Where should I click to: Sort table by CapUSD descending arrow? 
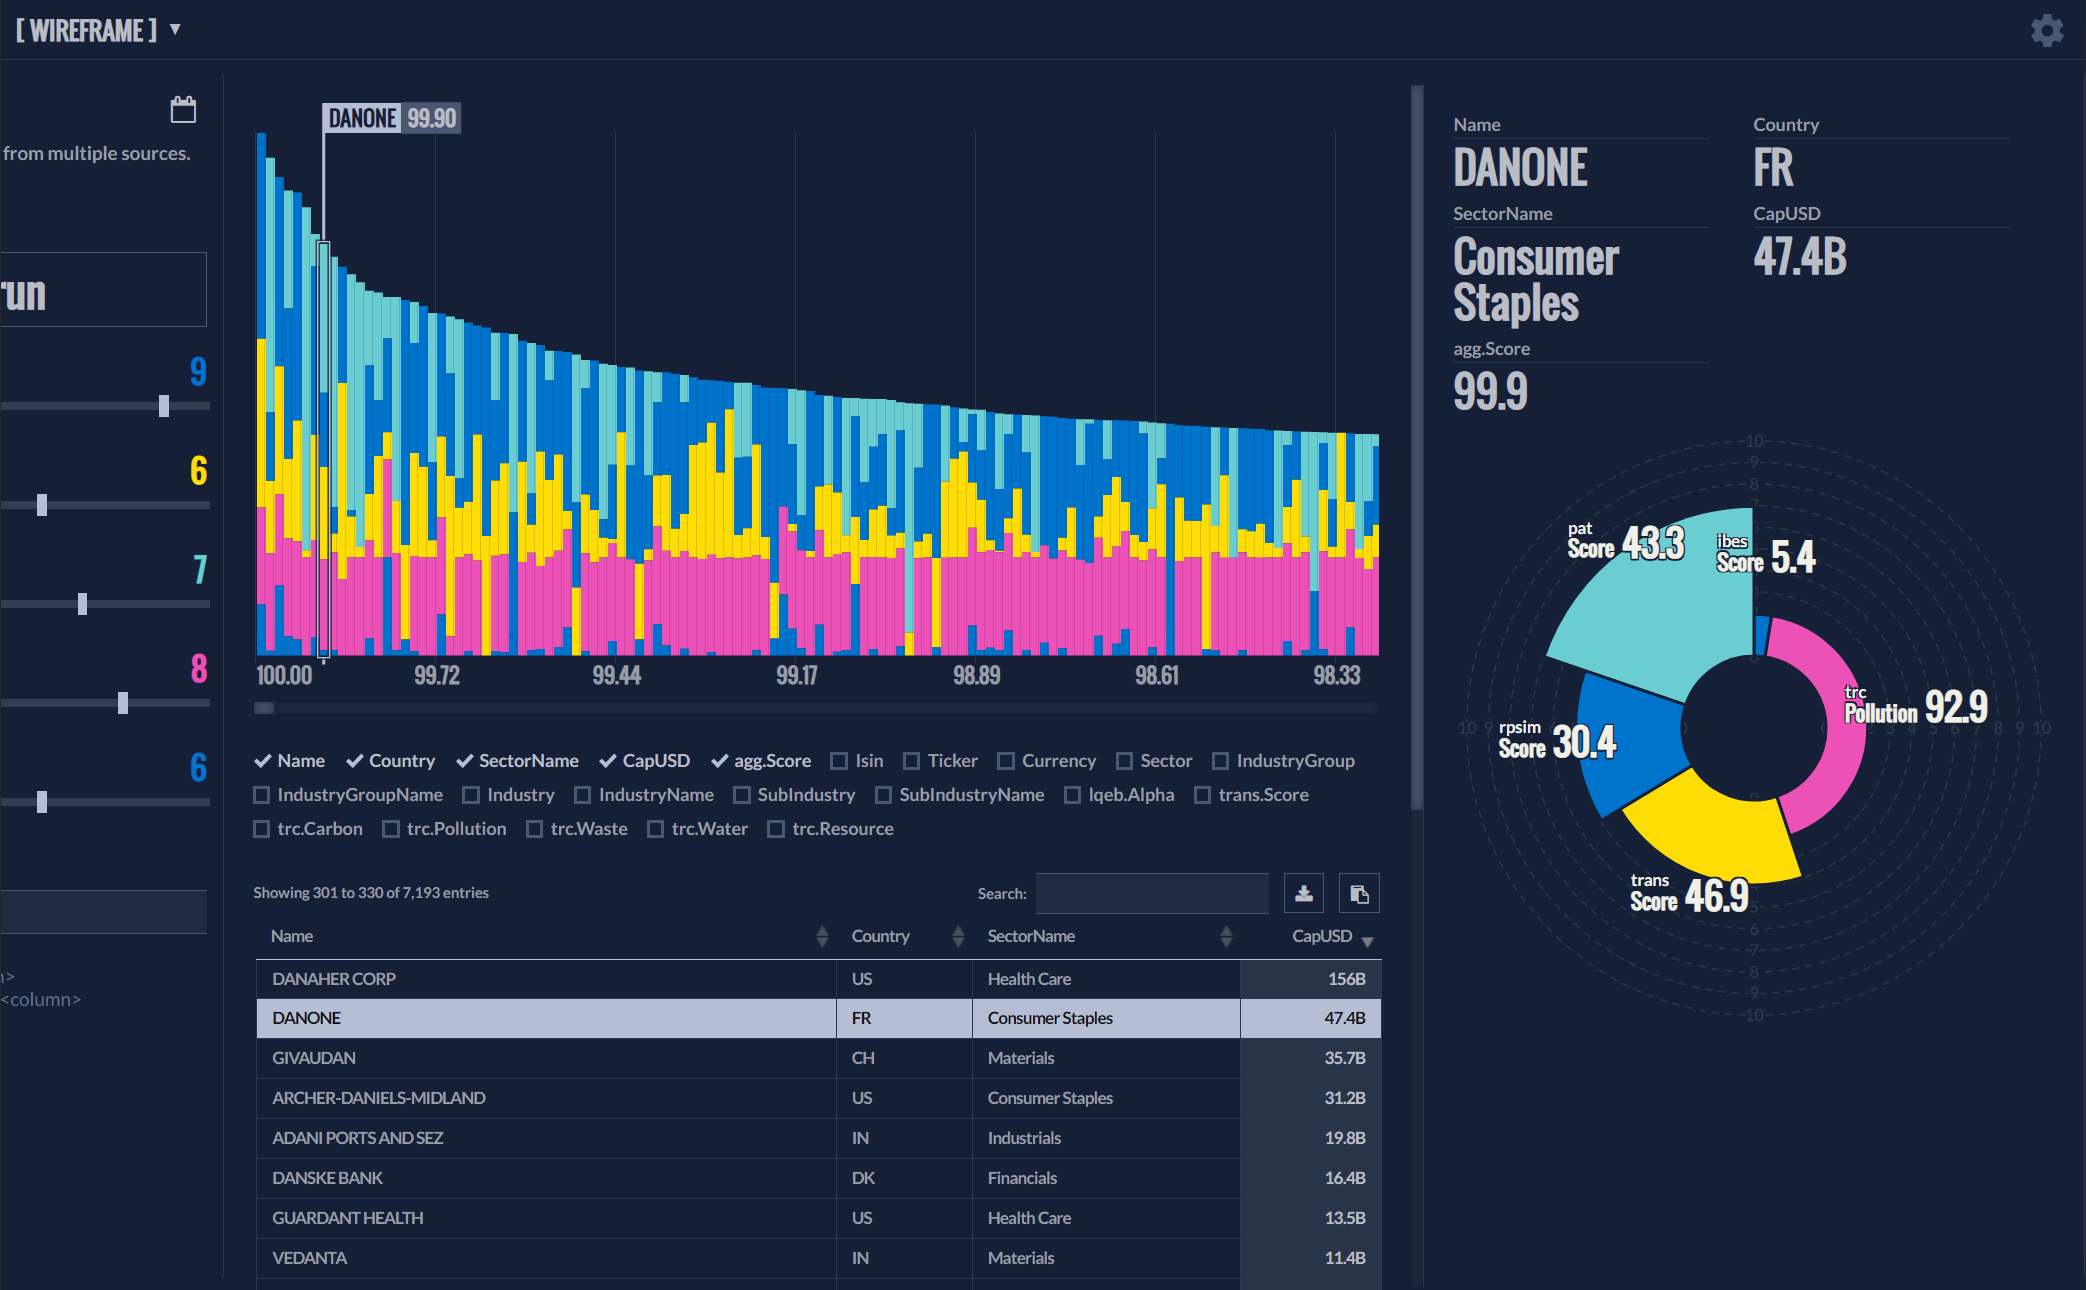(1367, 942)
